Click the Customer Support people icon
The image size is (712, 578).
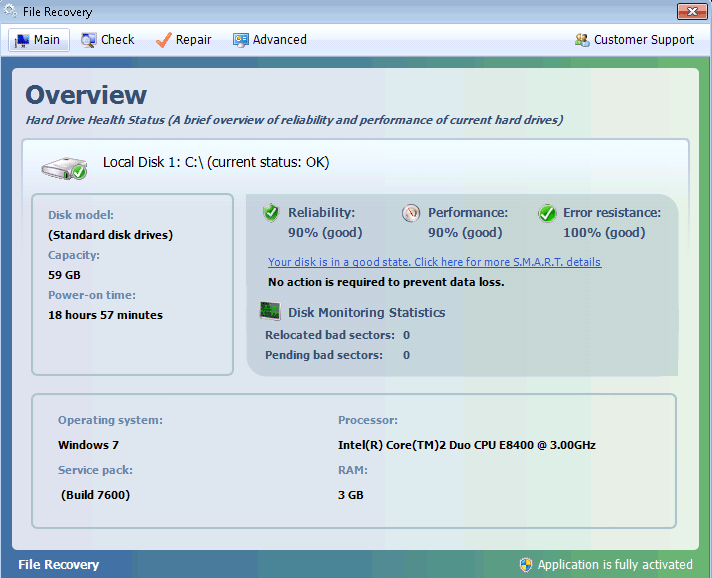pos(582,40)
